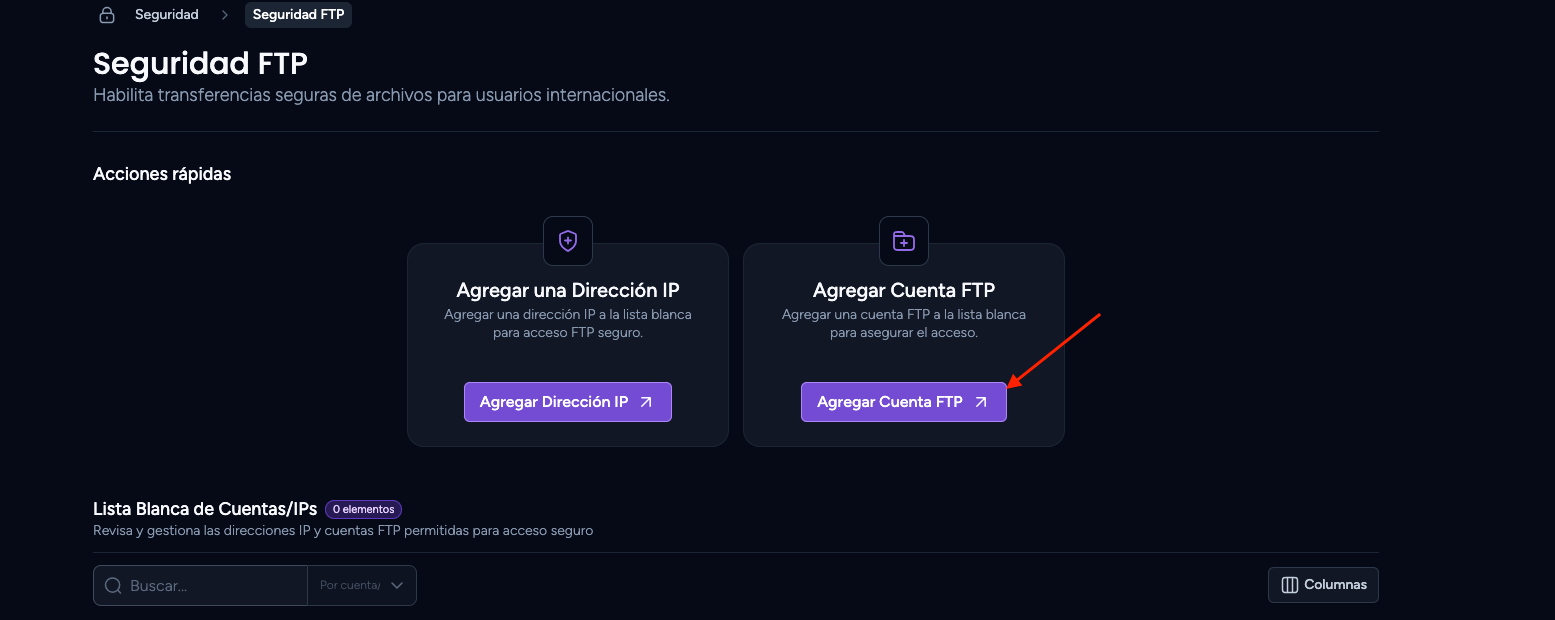Click the 0 elementos badge
1555x620 pixels.
tap(363, 509)
